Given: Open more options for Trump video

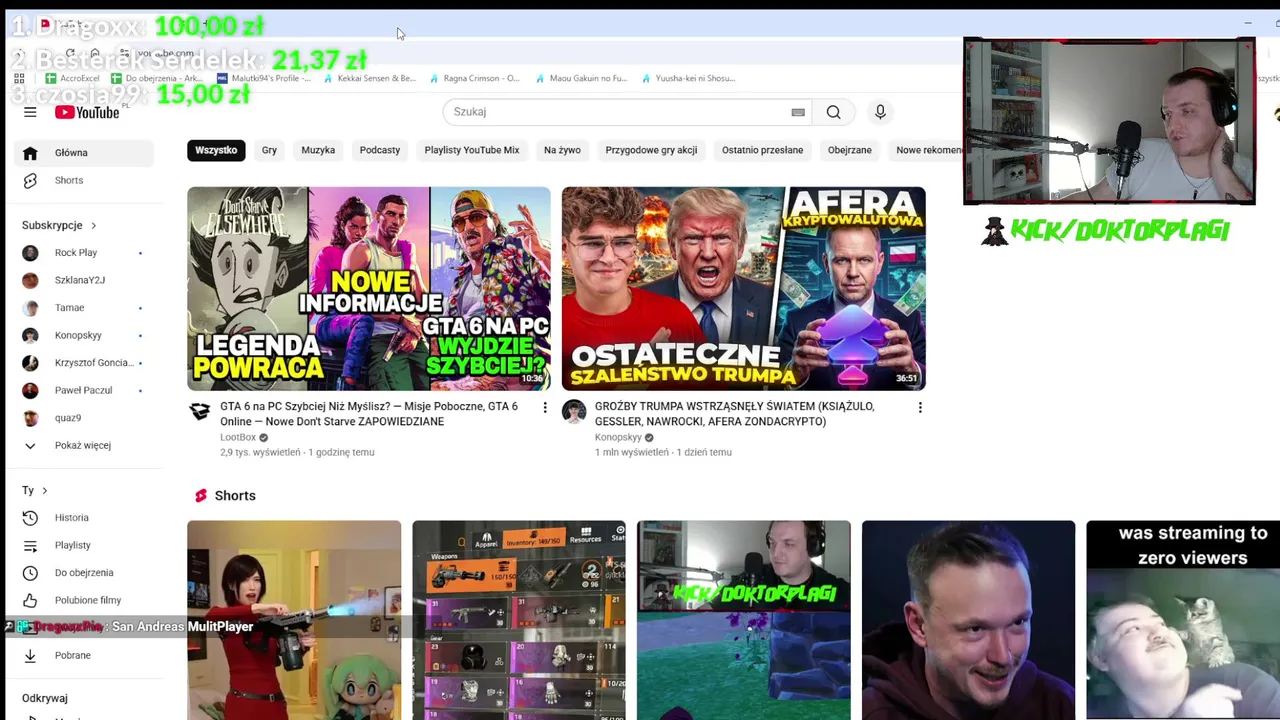Looking at the screenshot, I should coord(920,408).
